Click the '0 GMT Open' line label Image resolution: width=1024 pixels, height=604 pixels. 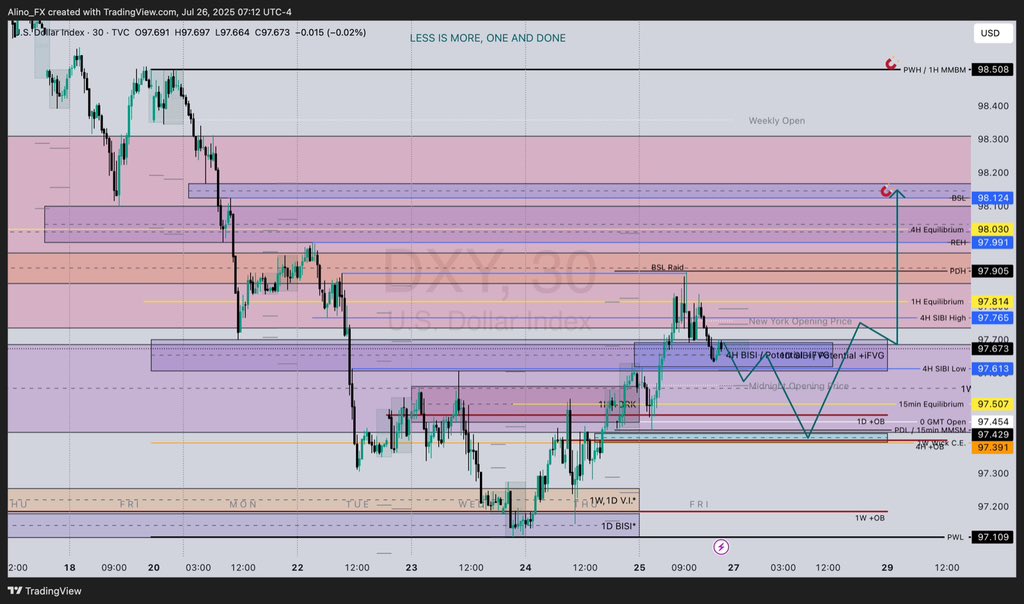(x=942, y=422)
